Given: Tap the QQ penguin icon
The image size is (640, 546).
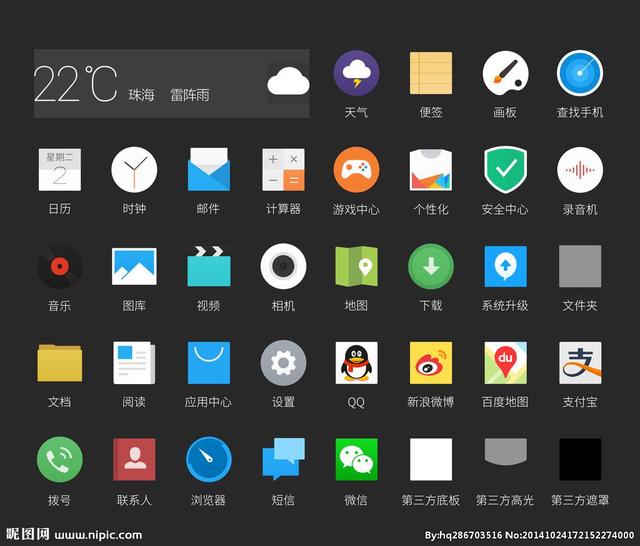Looking at the screenshot, I should [x=356, y=362].
